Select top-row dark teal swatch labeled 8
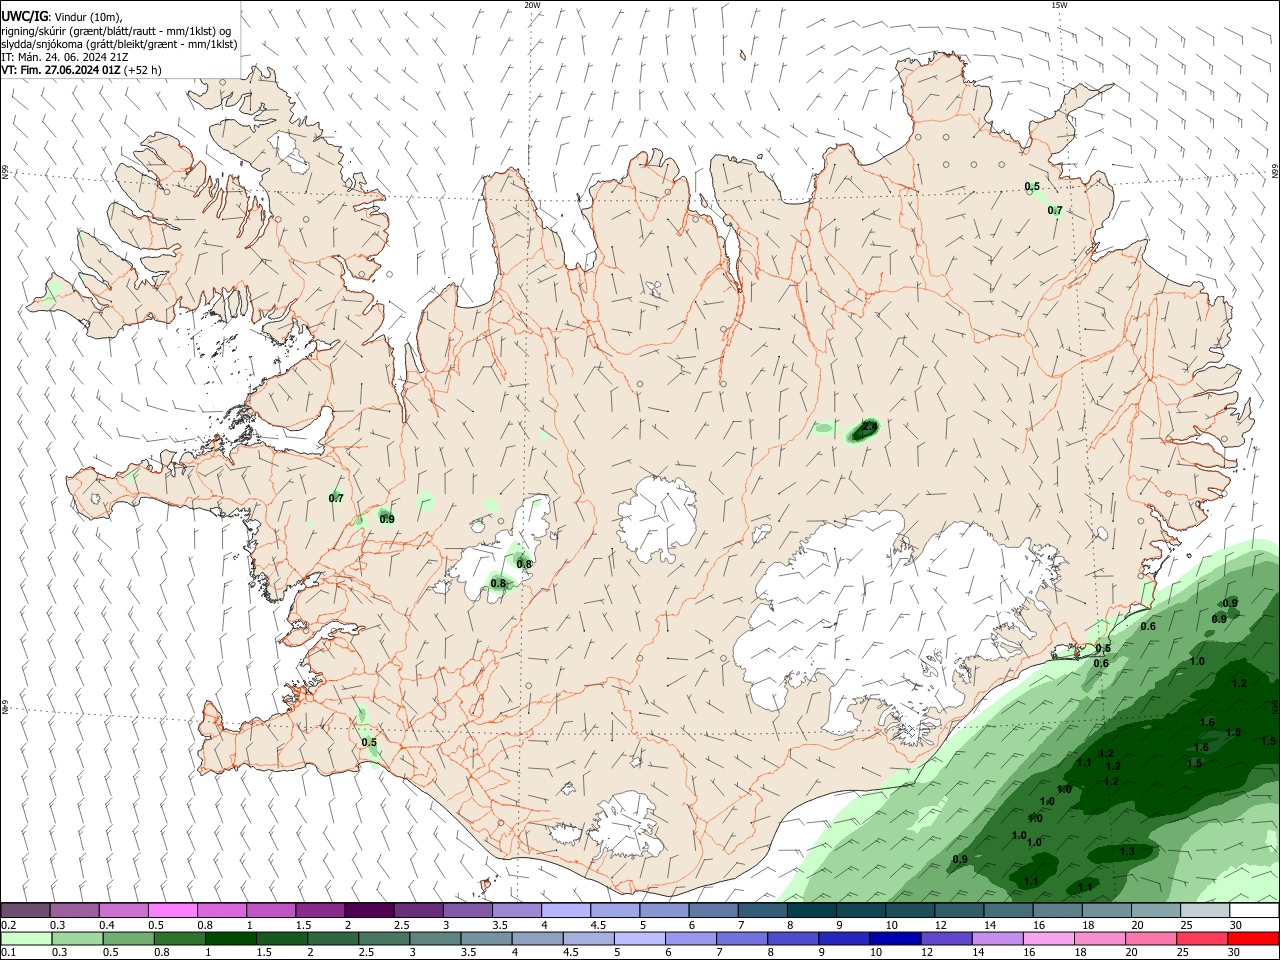 (x=812, y=910)
